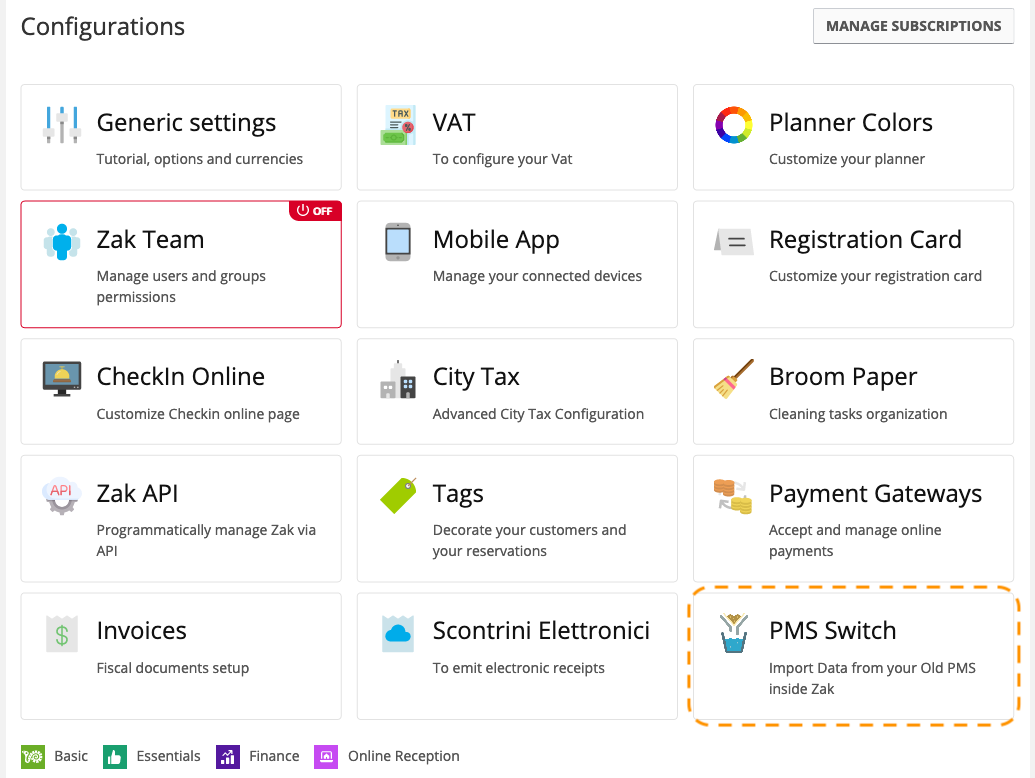The height and width of the screenshot is (778, 1035).
Task: Click the Generic settings sliders icon
Action: coord(61,124)
